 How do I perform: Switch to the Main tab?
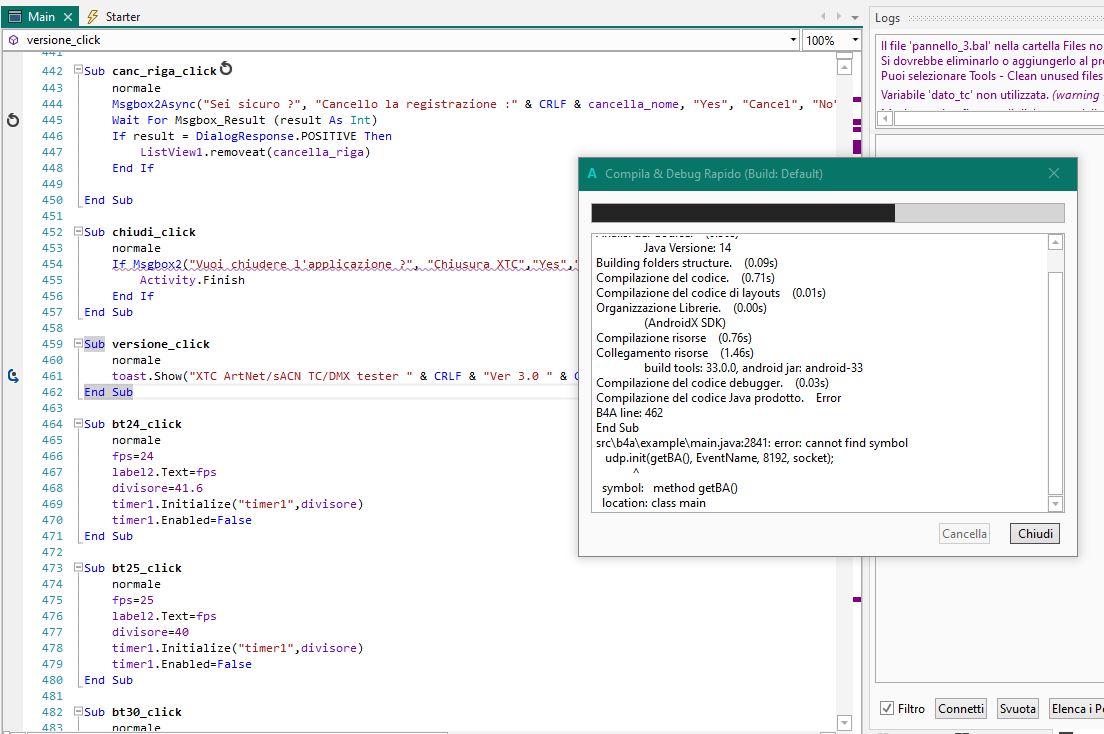(40, 16)
